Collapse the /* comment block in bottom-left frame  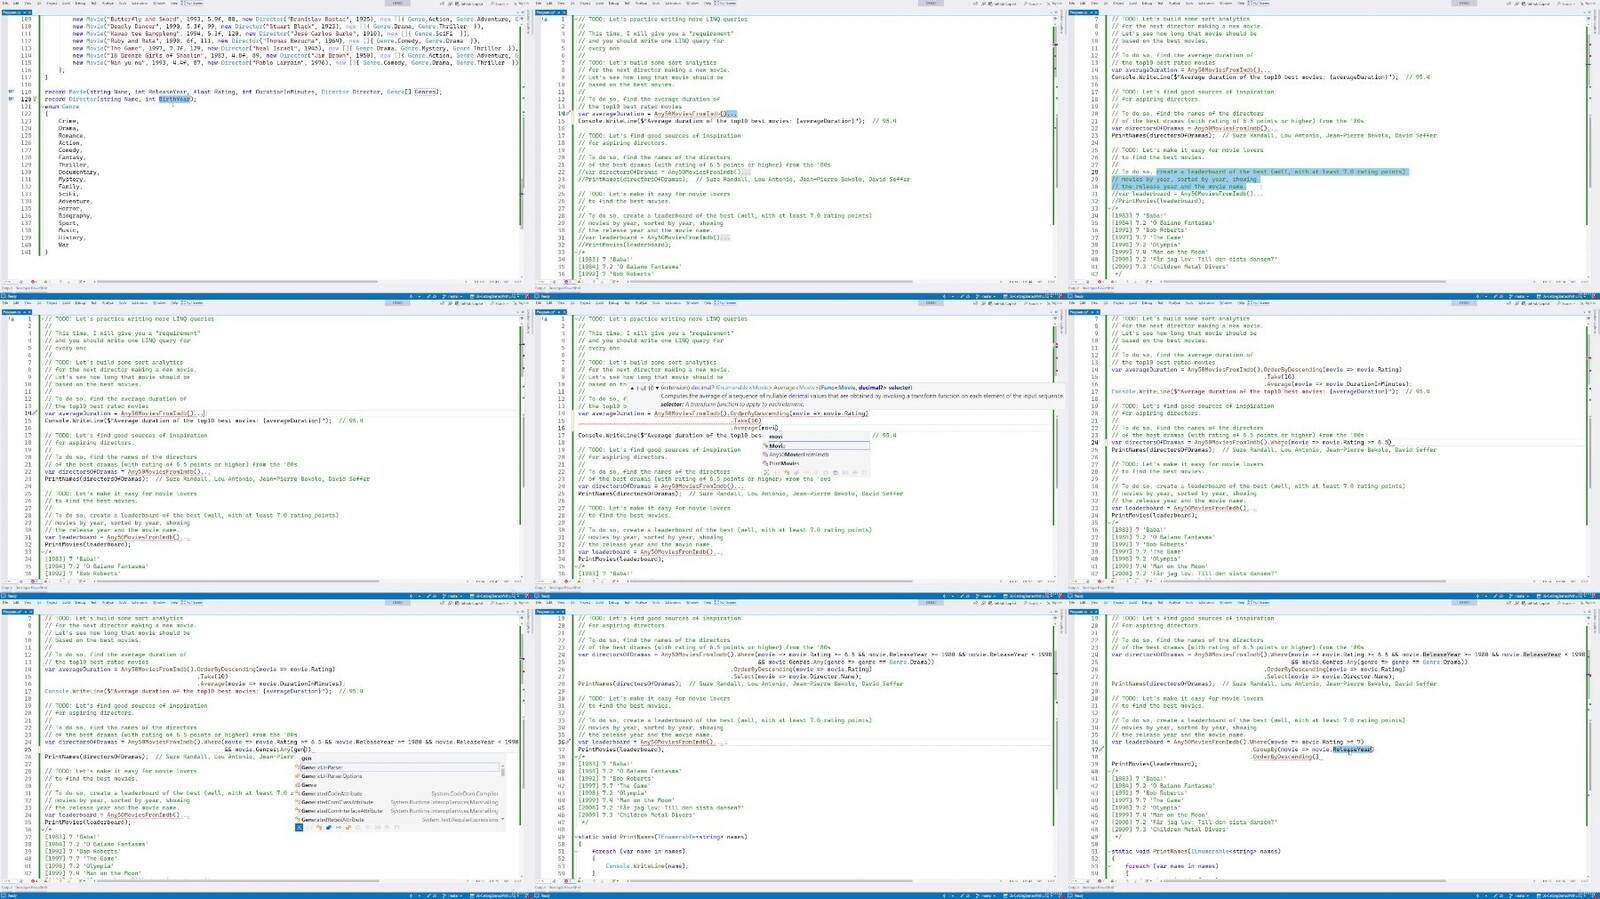(42, 829)
